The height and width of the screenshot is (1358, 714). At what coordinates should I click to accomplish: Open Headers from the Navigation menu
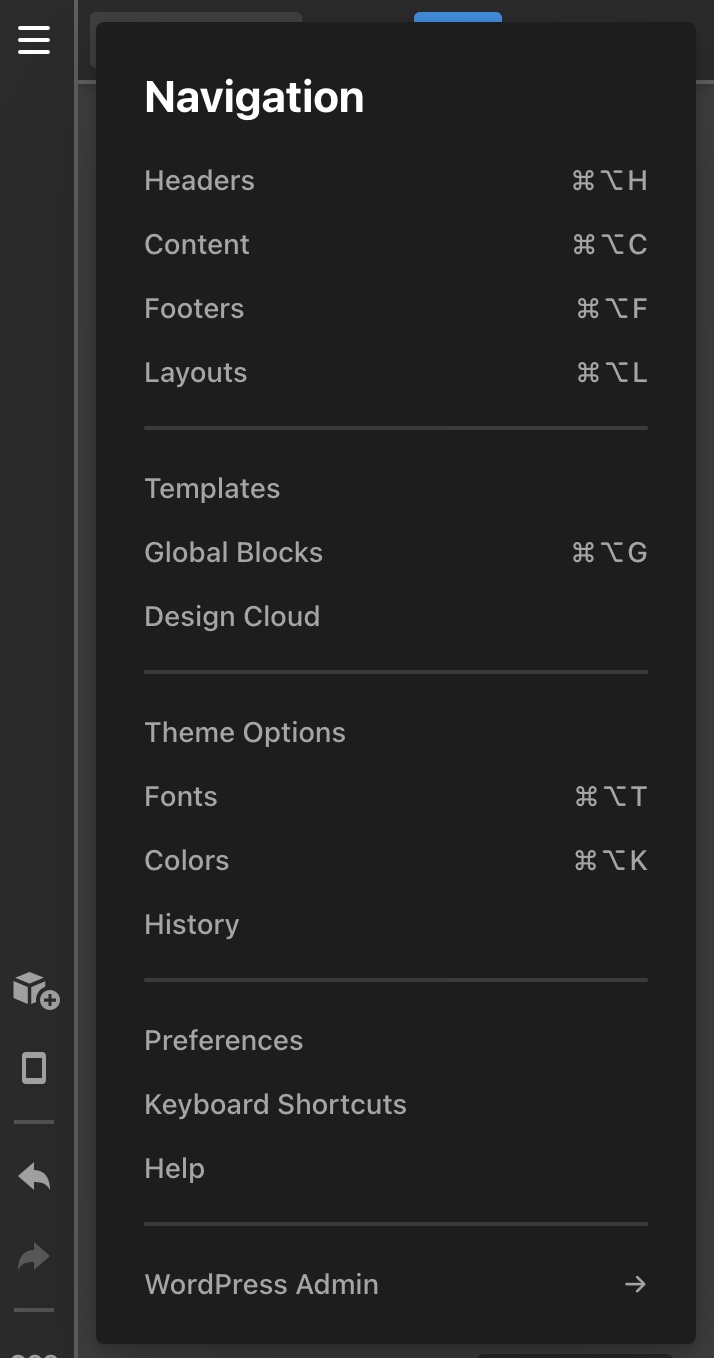396,181
